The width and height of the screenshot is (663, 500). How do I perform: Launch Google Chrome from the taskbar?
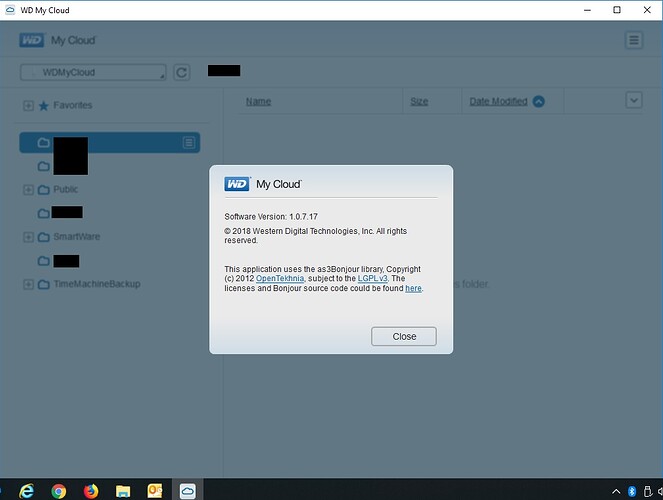(59, 491)
